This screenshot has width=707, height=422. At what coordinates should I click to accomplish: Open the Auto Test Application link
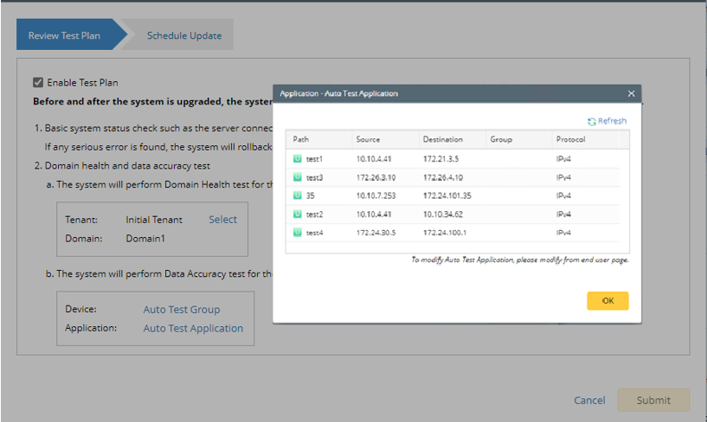click(x=193, y=328)
